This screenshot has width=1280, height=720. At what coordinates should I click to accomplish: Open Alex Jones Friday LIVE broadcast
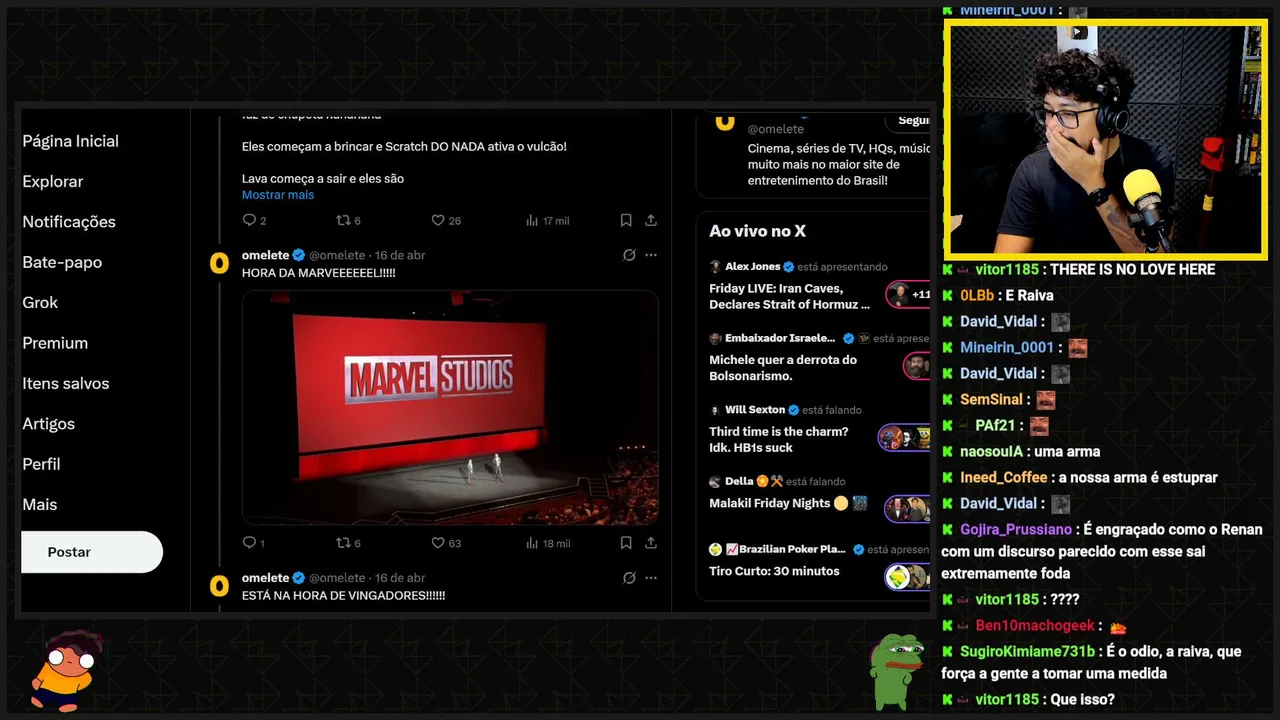pos(790,296)
